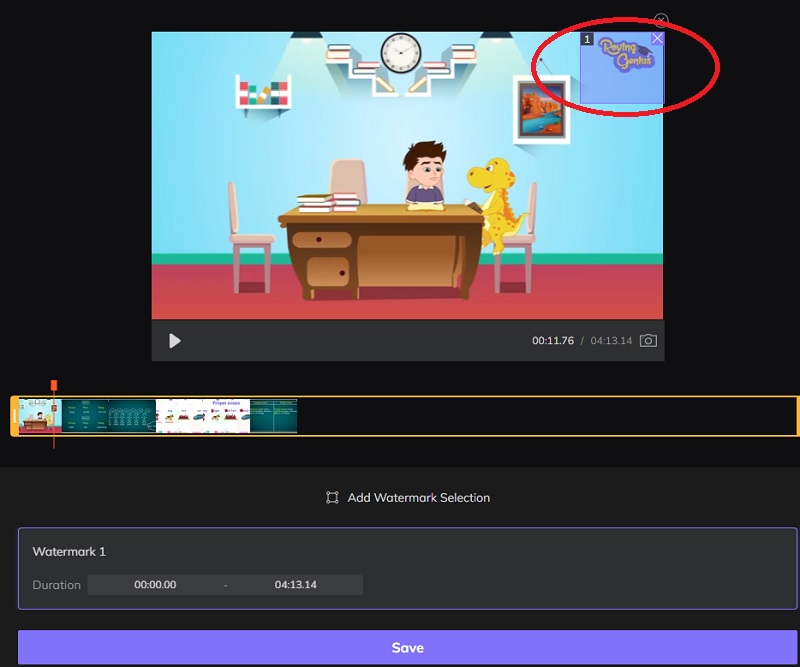
Task: Click the orange playhead marker on the timeline
Action: [x=55, y=385]
